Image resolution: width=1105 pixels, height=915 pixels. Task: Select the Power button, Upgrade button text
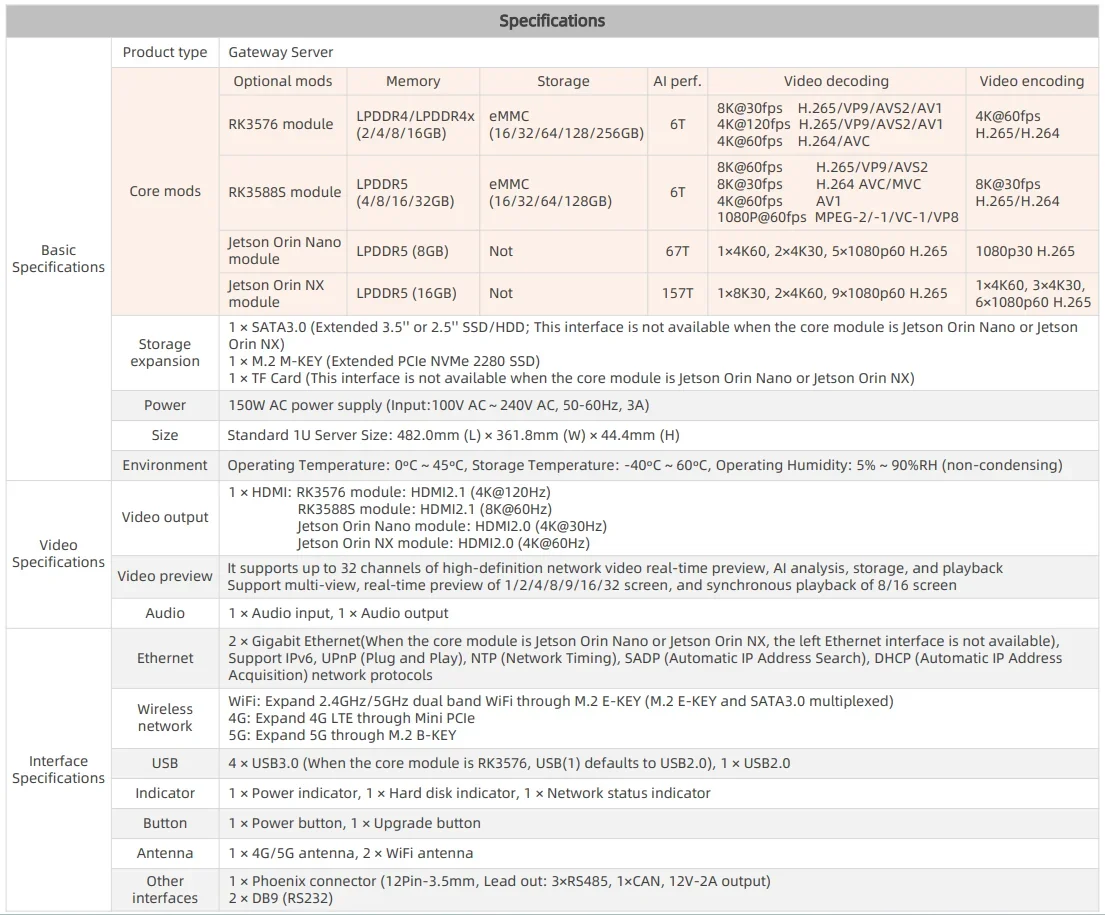[x=354, y=823]
